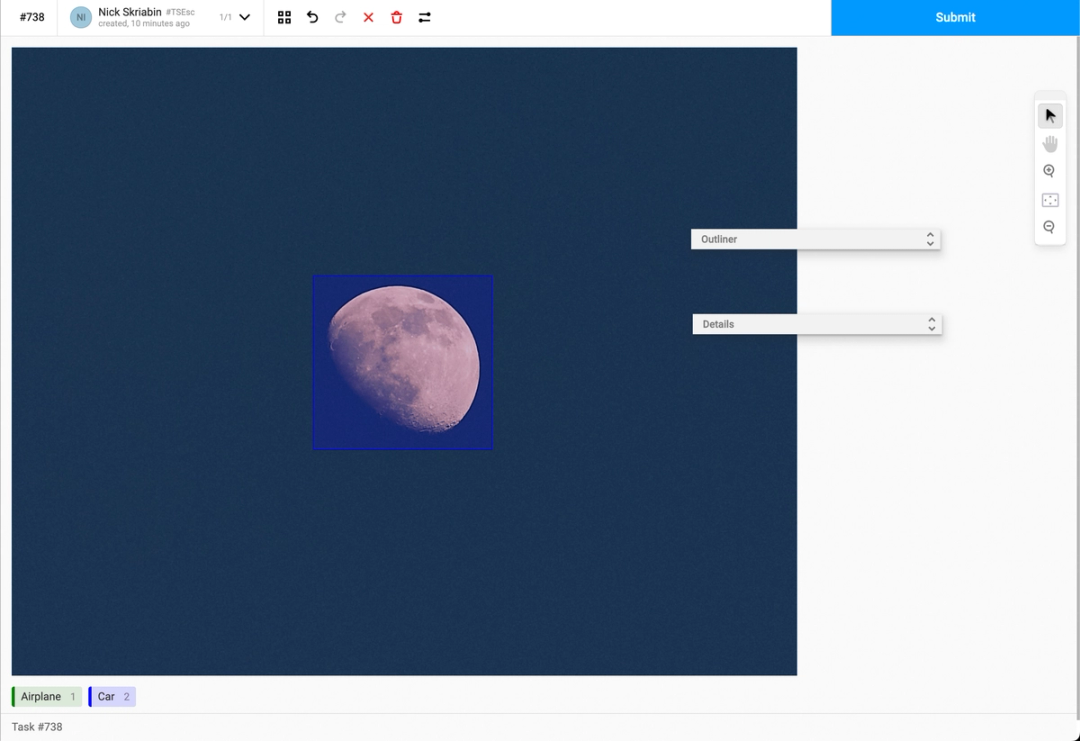Image resolution: width=1080 pixels, height=741 pixels.
Task: Fit the image to the screen
Action: (1049, 198)
